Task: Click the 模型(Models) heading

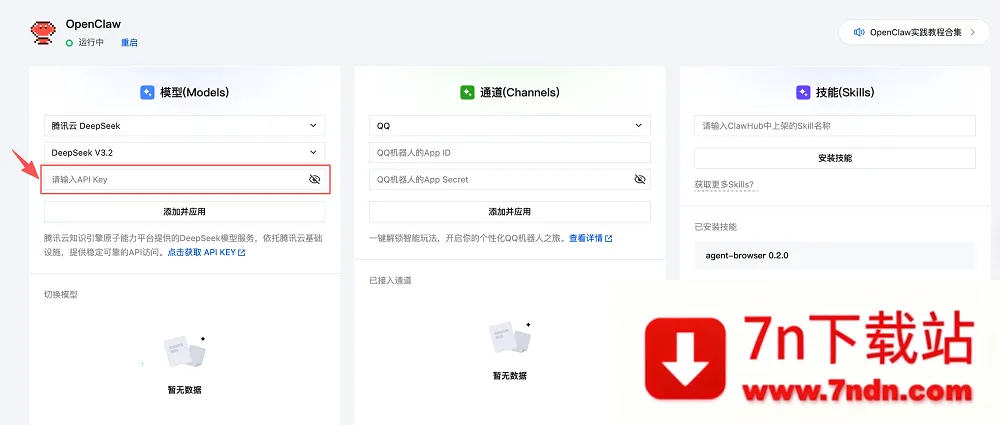Action: [x=194, y=93]
